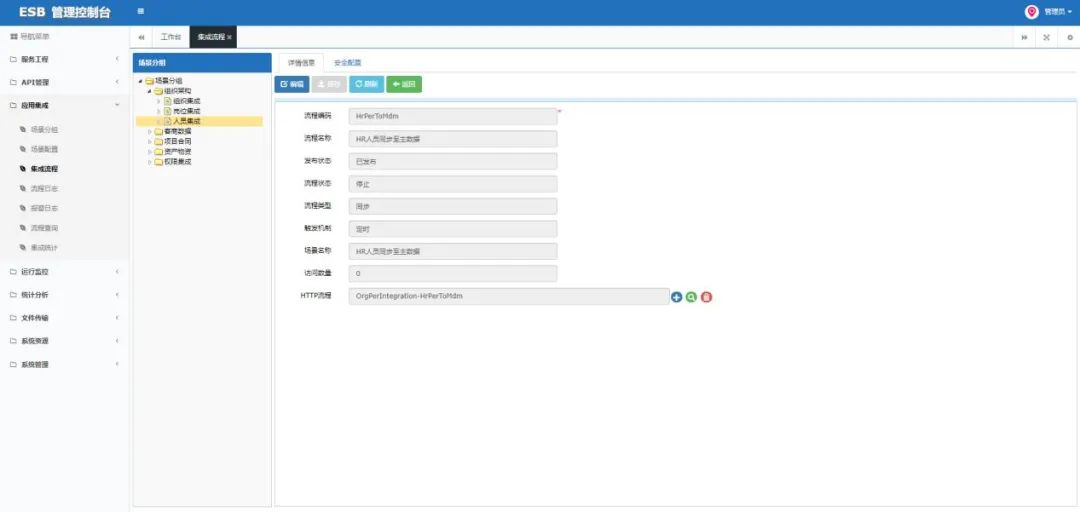Viewport: 1080px width, 512px height.
Task: Switch to the 安全配置 tab
Action: [x=347, y=63]
